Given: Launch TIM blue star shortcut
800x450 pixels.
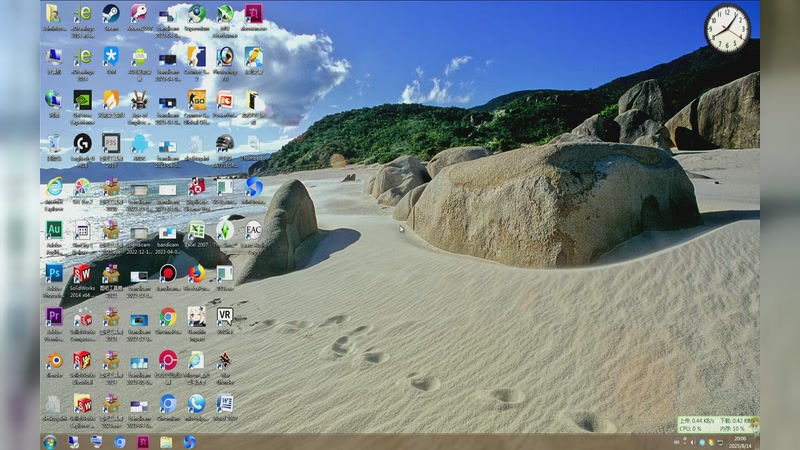Looking at the screenshot, I should click(x=111, y=57).
